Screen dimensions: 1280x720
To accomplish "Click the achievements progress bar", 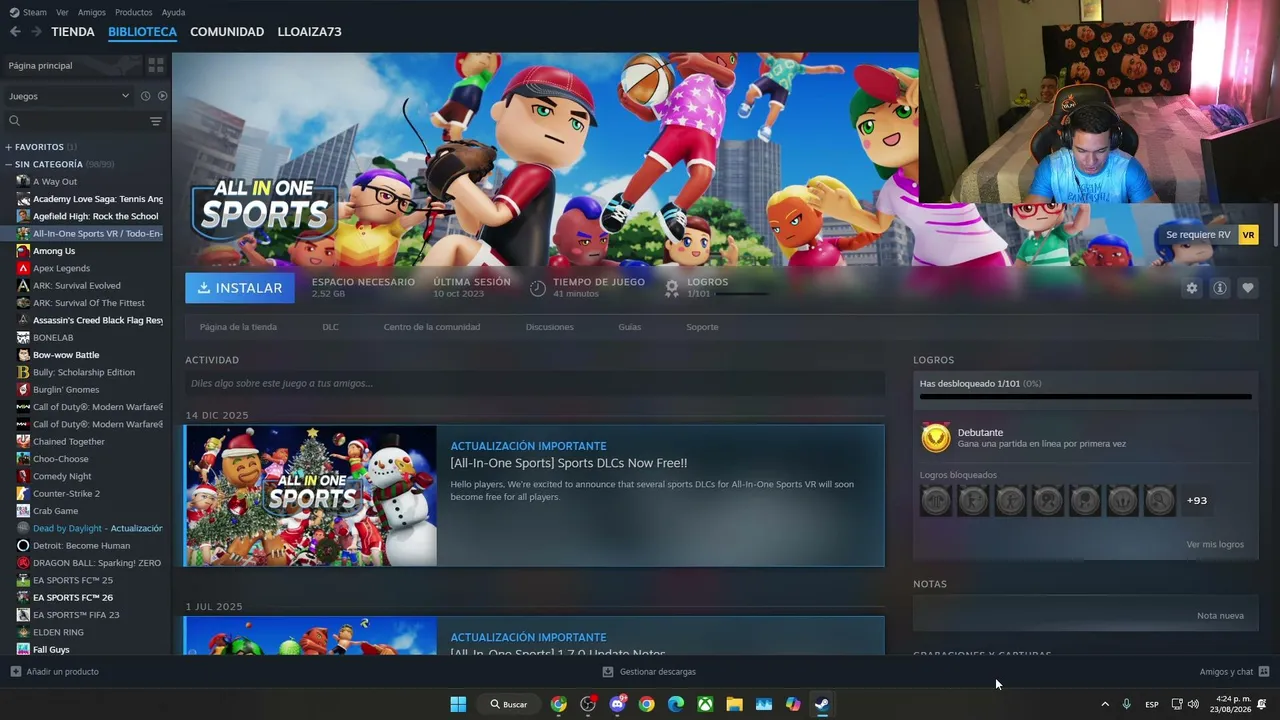I will (x=1085, y=397).
